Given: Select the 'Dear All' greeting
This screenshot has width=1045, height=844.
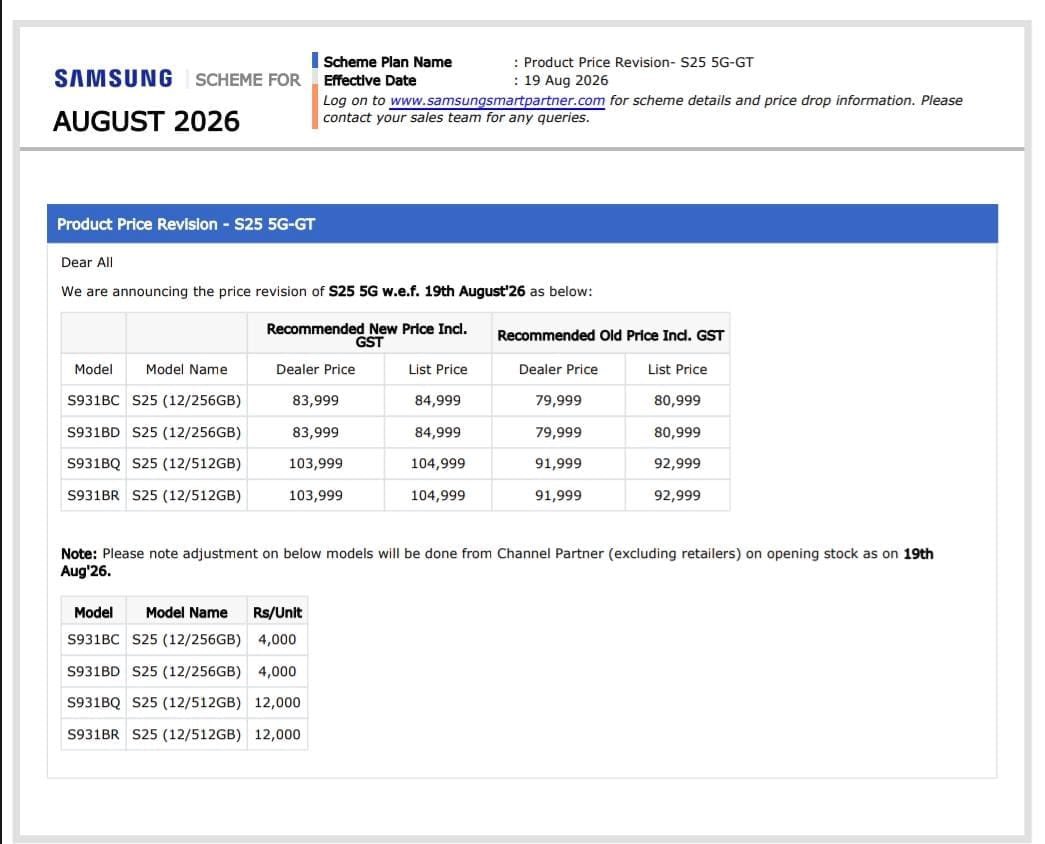Looking at the screenshot, I should [87, 263].
